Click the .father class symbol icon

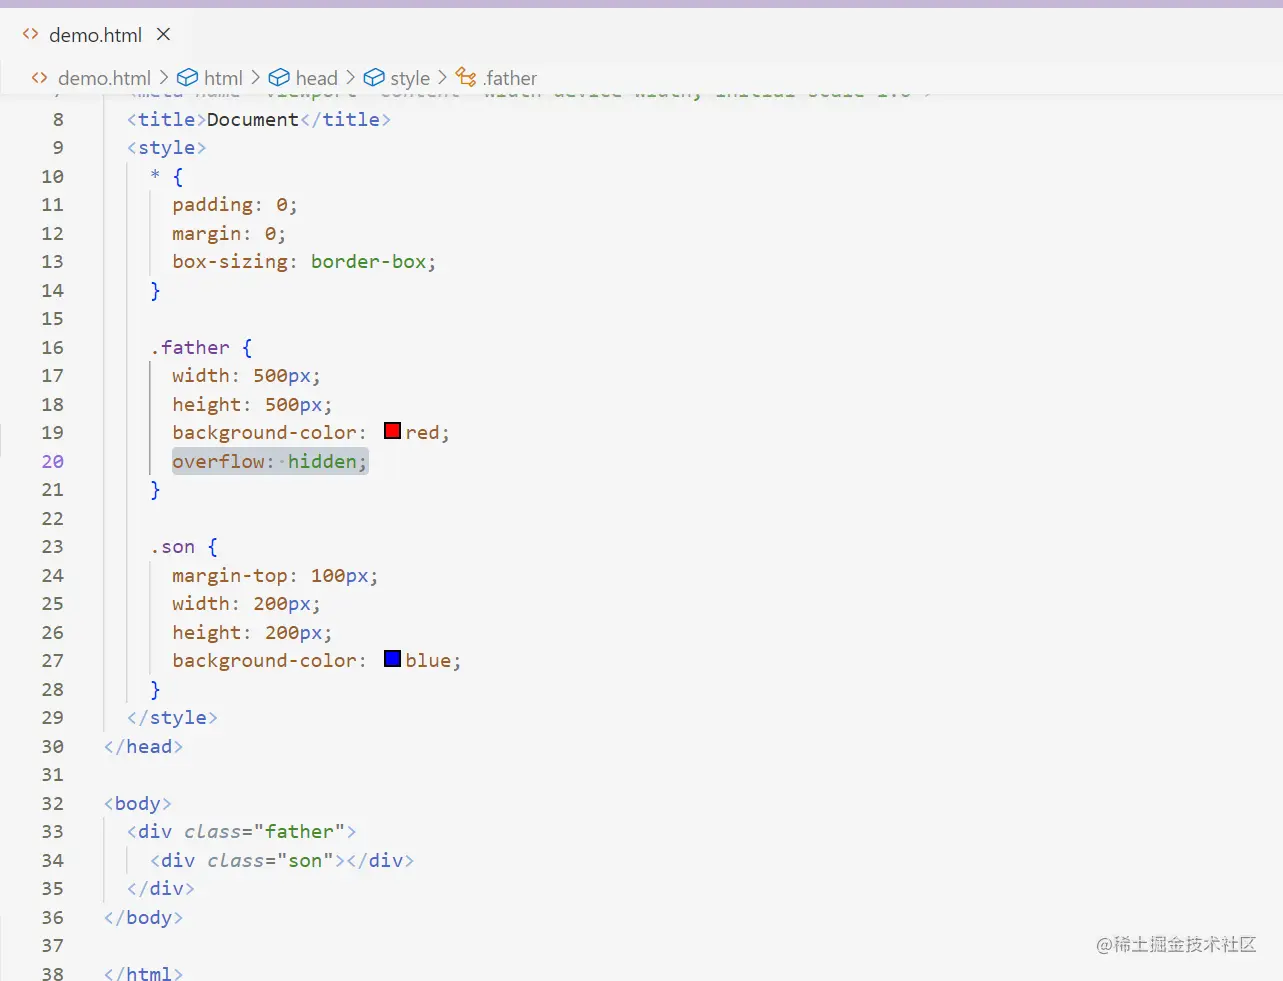(466, 77)
